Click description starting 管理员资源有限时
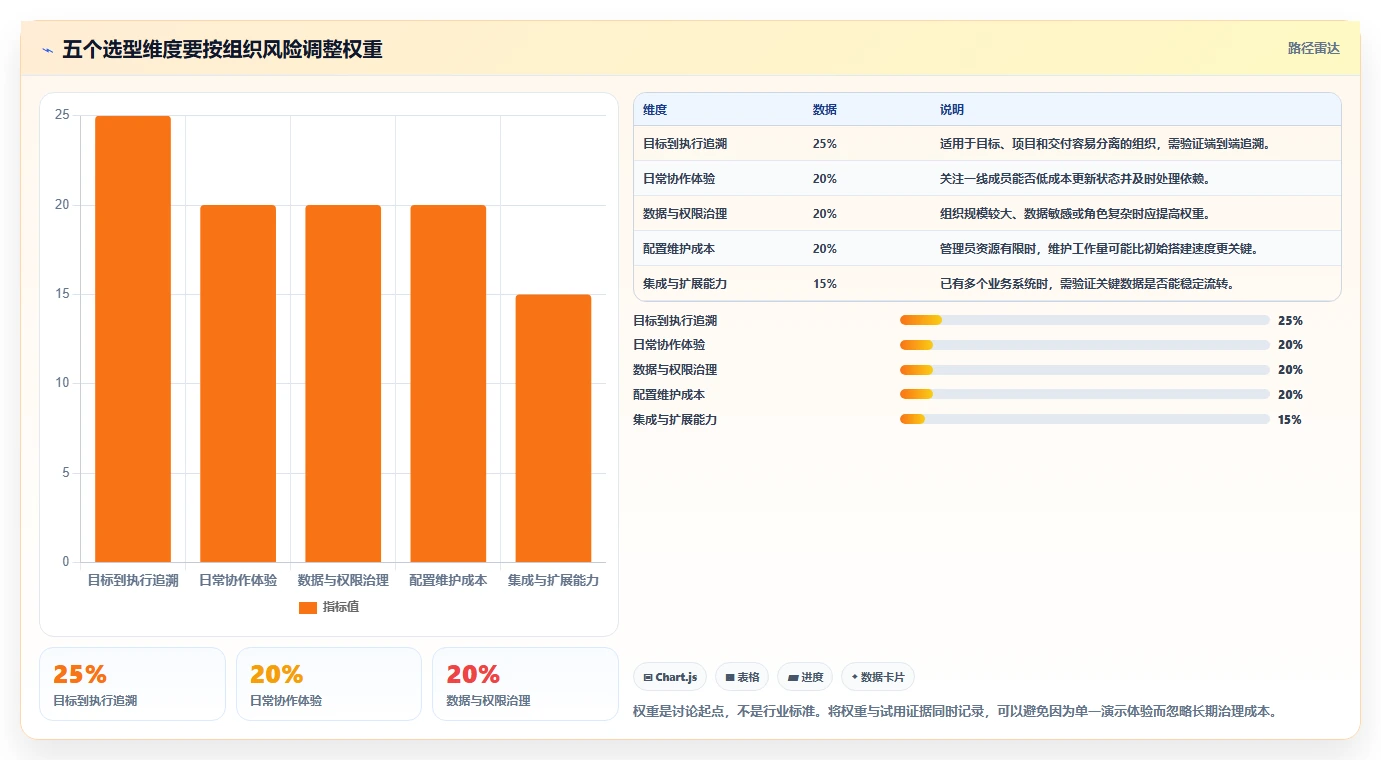Viewport: 1381px width, 760px height. (x=1099, y=249)
